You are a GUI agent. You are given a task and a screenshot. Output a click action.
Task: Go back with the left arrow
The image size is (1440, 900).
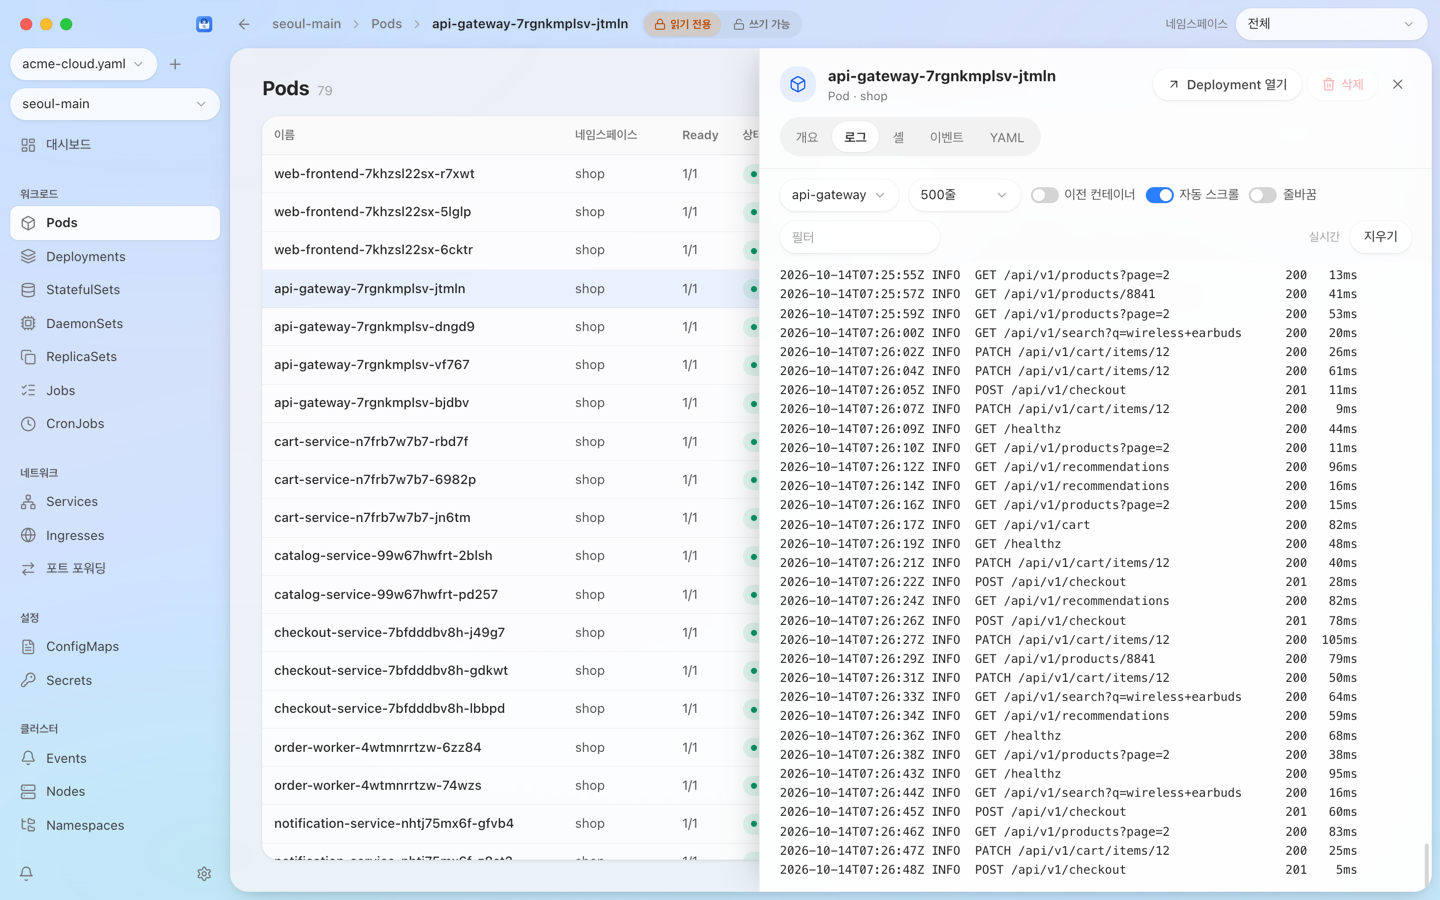pos(244,24)
